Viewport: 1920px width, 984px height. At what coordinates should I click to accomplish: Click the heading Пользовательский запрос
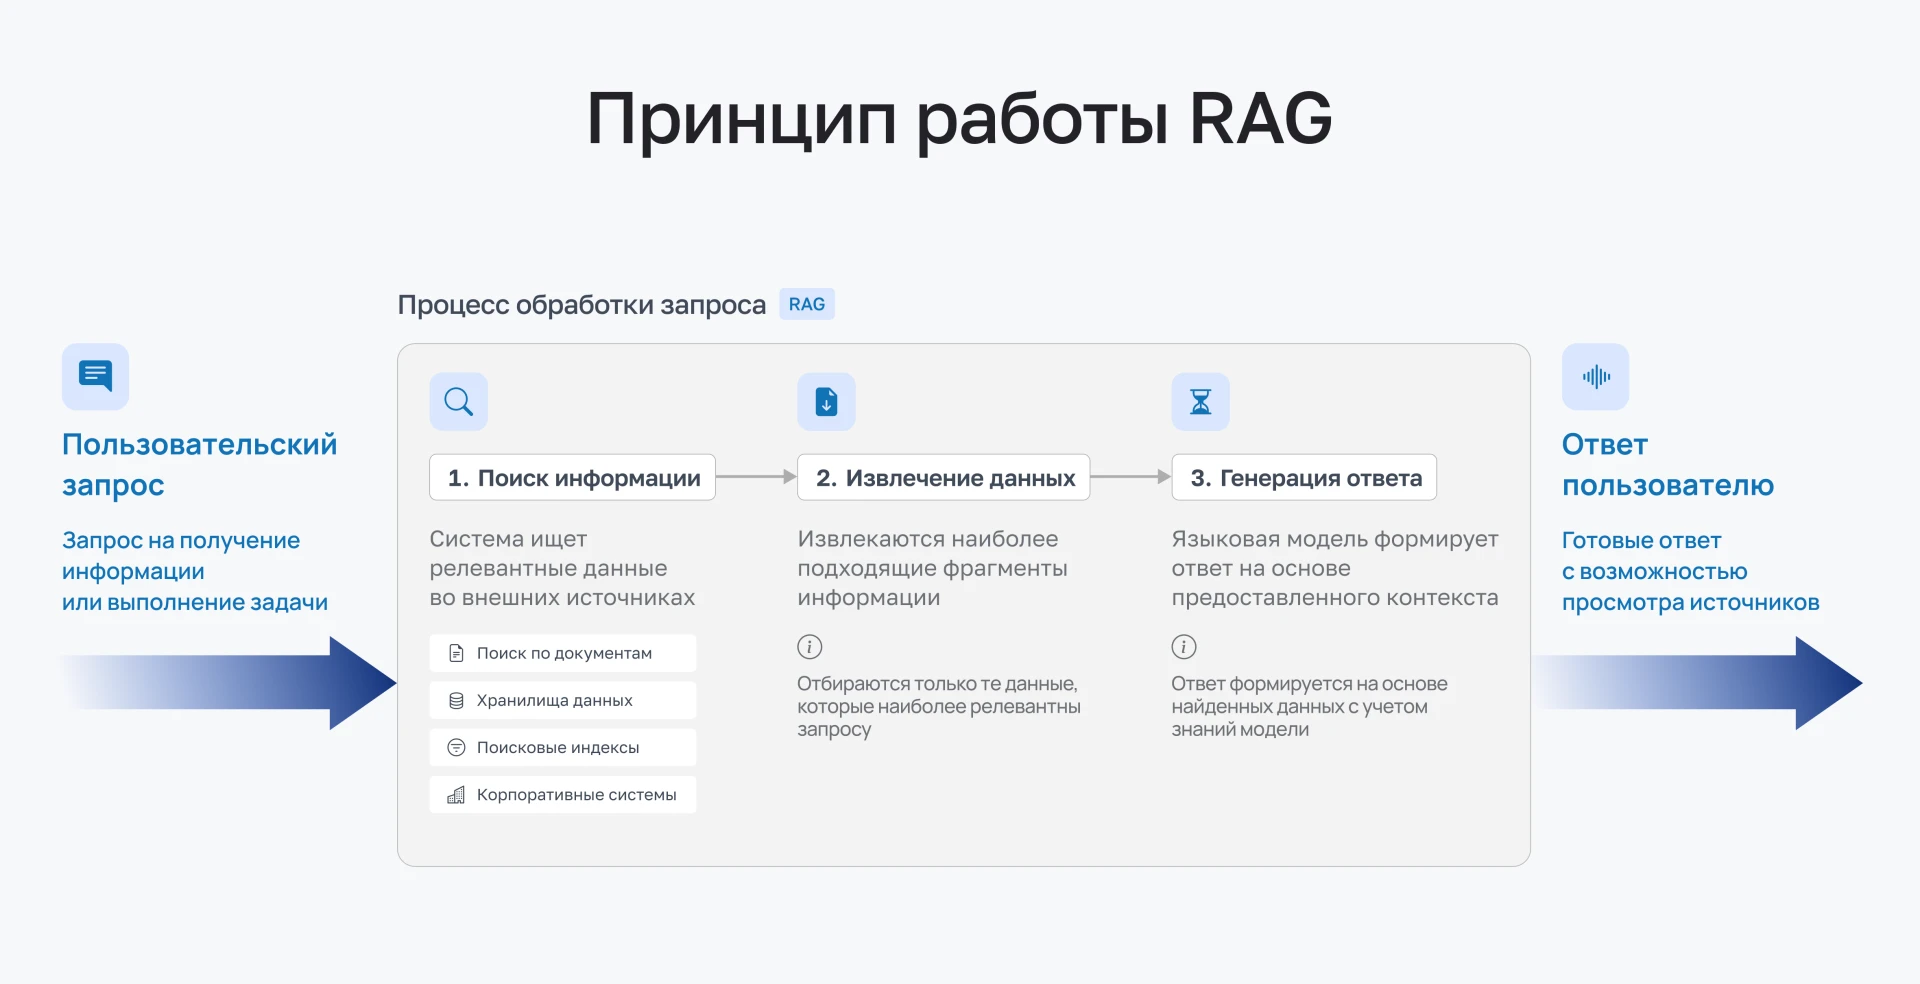[x=200, y=464]
